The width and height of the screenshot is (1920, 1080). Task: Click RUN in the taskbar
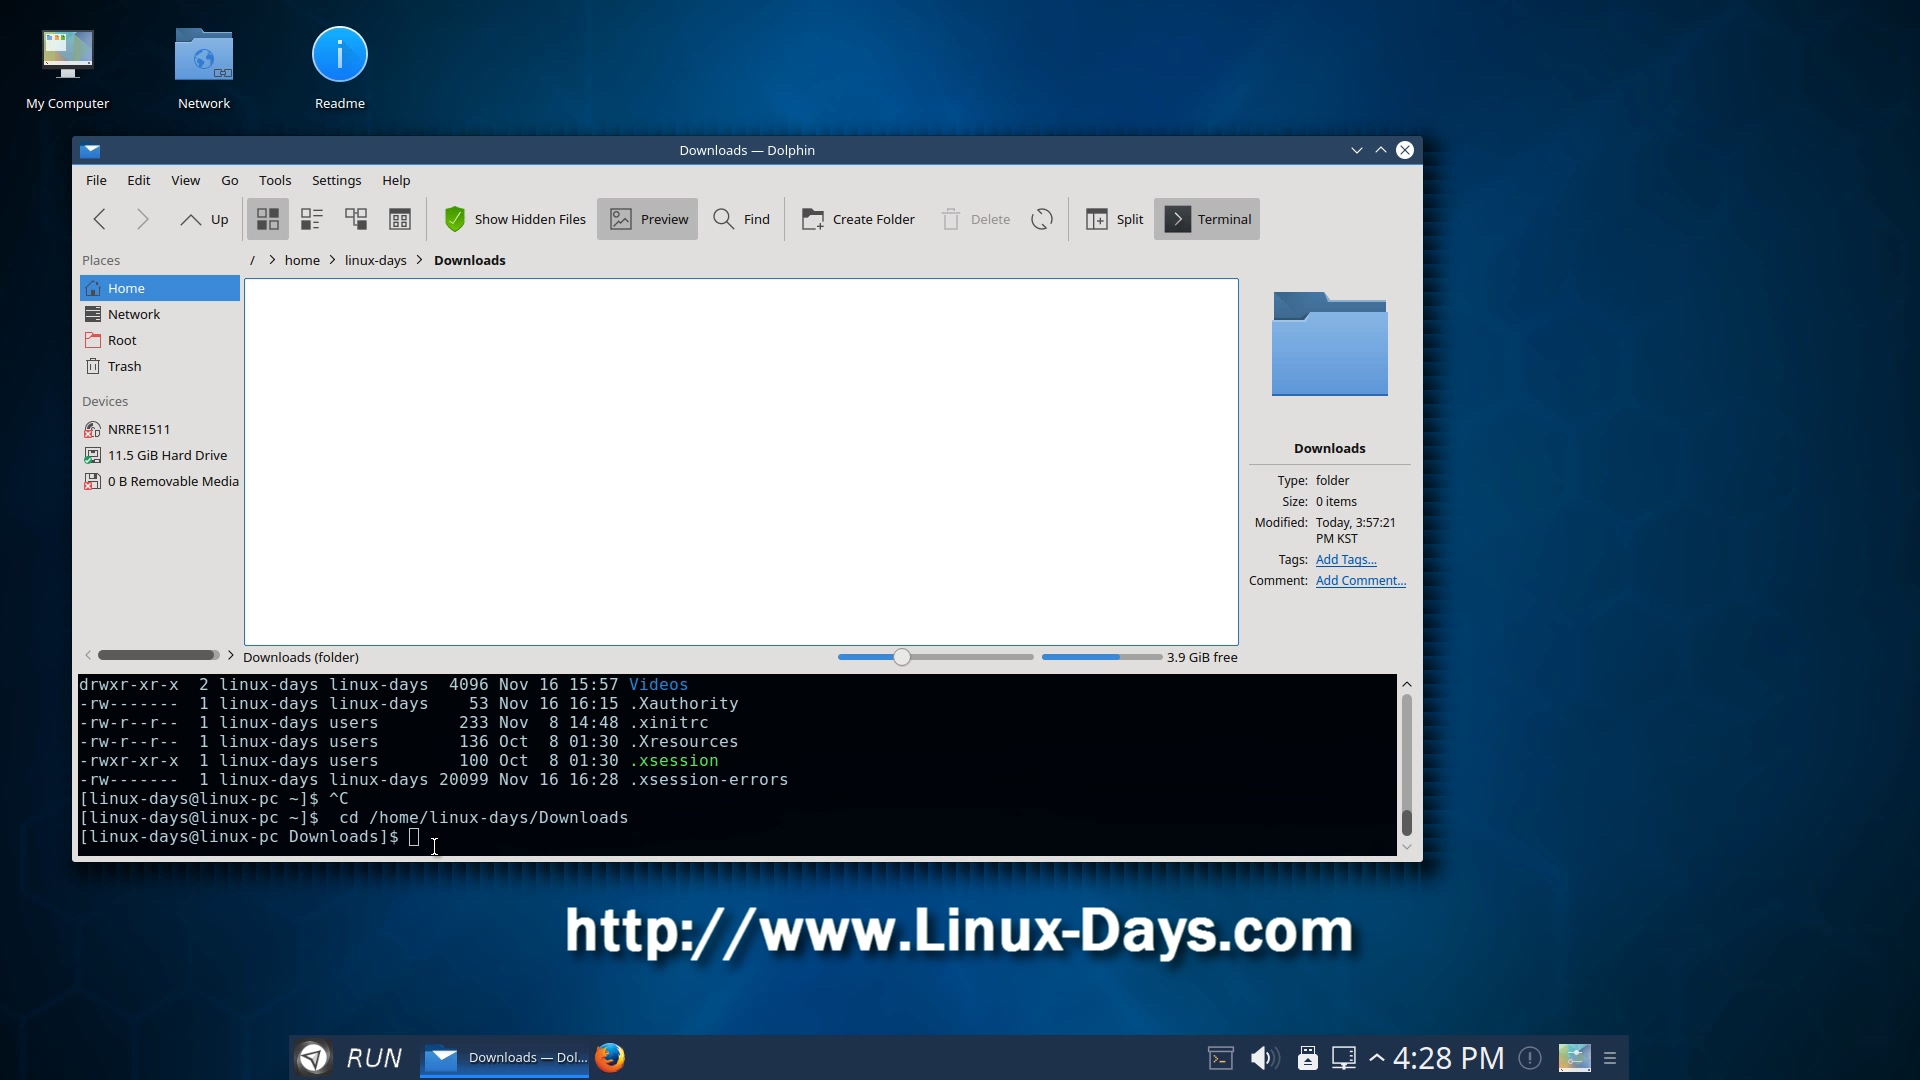[x=374, y=1058]
